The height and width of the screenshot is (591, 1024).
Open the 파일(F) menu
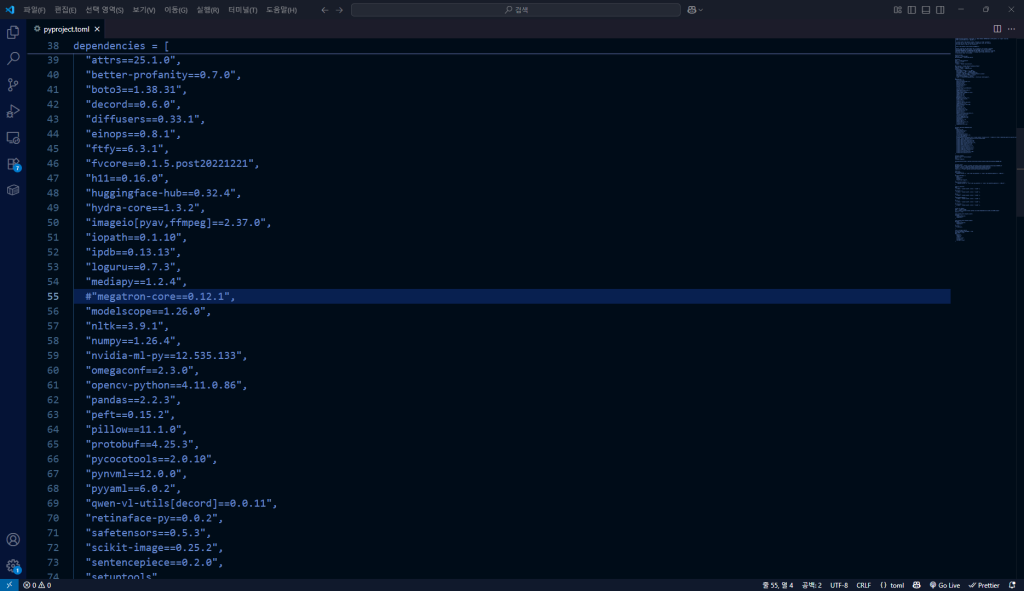coord(35,9)
